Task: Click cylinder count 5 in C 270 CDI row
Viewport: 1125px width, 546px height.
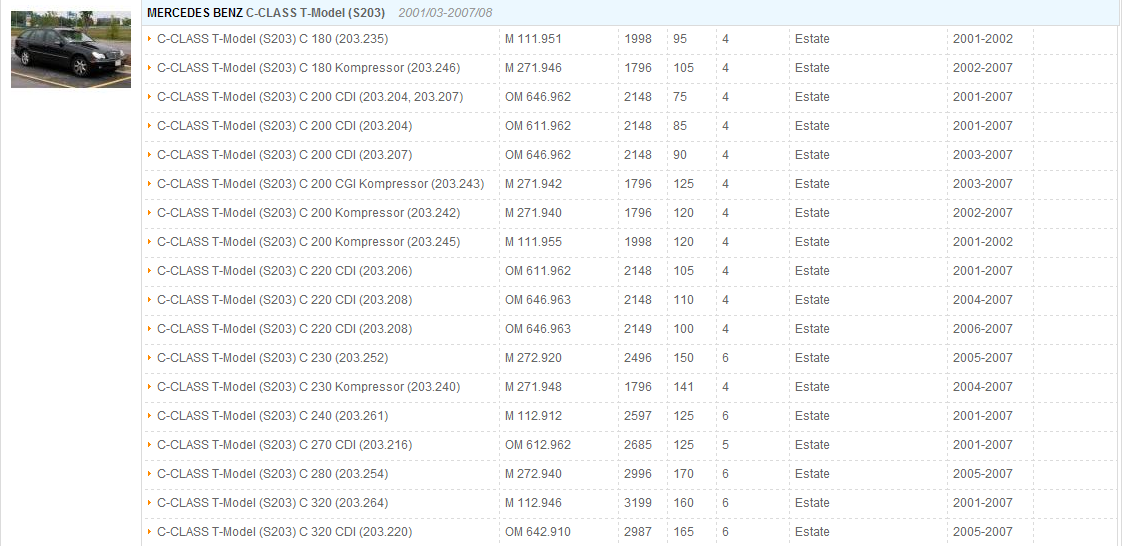Action: [725, 445]
